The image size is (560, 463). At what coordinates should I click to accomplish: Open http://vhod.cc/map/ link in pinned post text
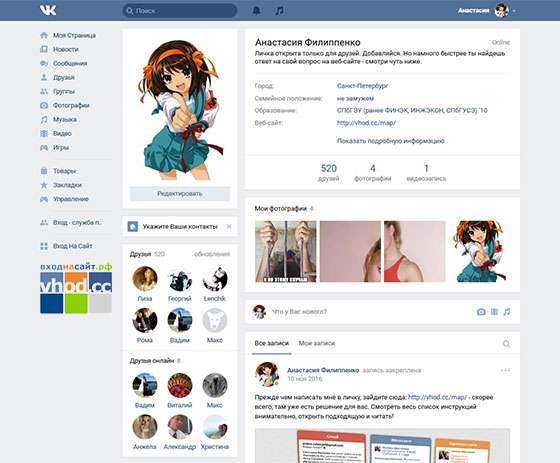437,397
